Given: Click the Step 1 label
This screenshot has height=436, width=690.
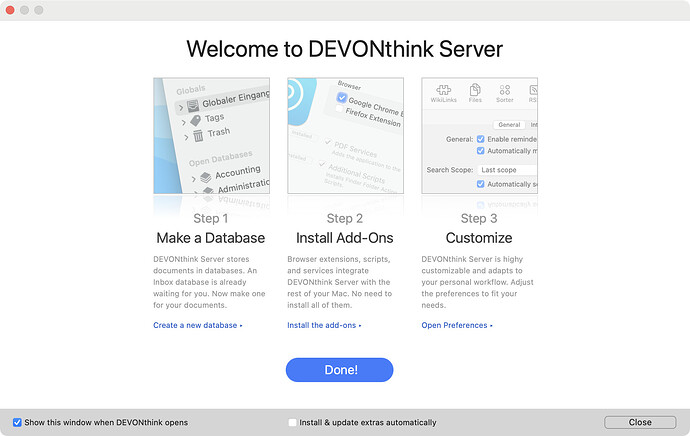Looking at the screenshot, I should coord(211,218).
